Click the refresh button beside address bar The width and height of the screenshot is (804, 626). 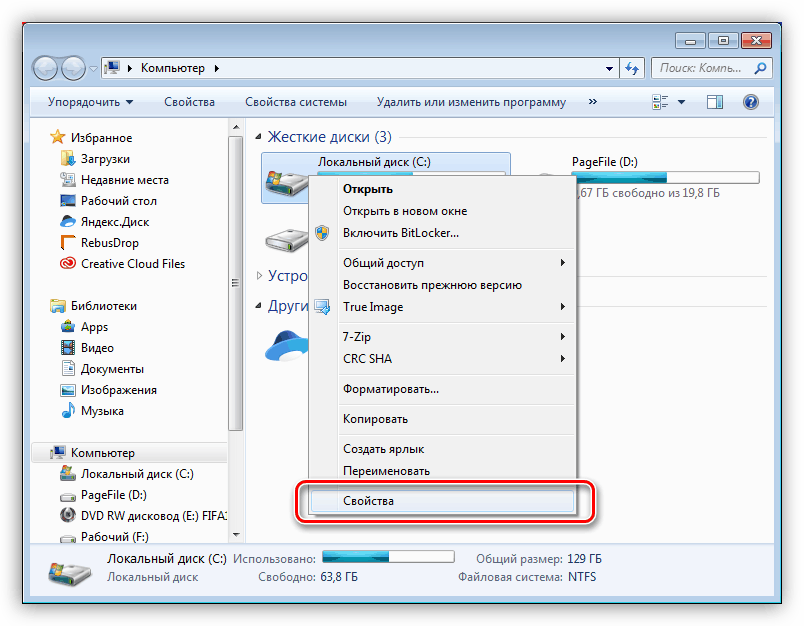tap(632, 68)
